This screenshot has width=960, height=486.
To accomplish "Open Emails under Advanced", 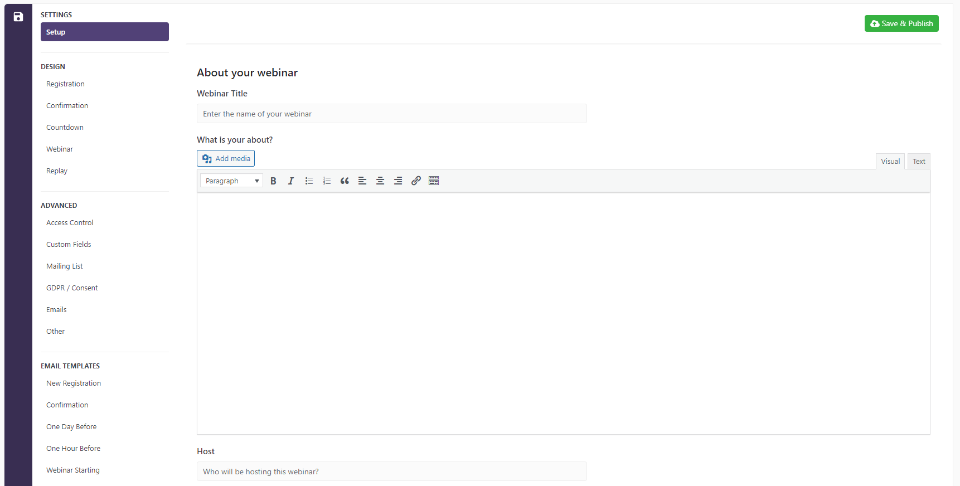I will tap(56, 310).
